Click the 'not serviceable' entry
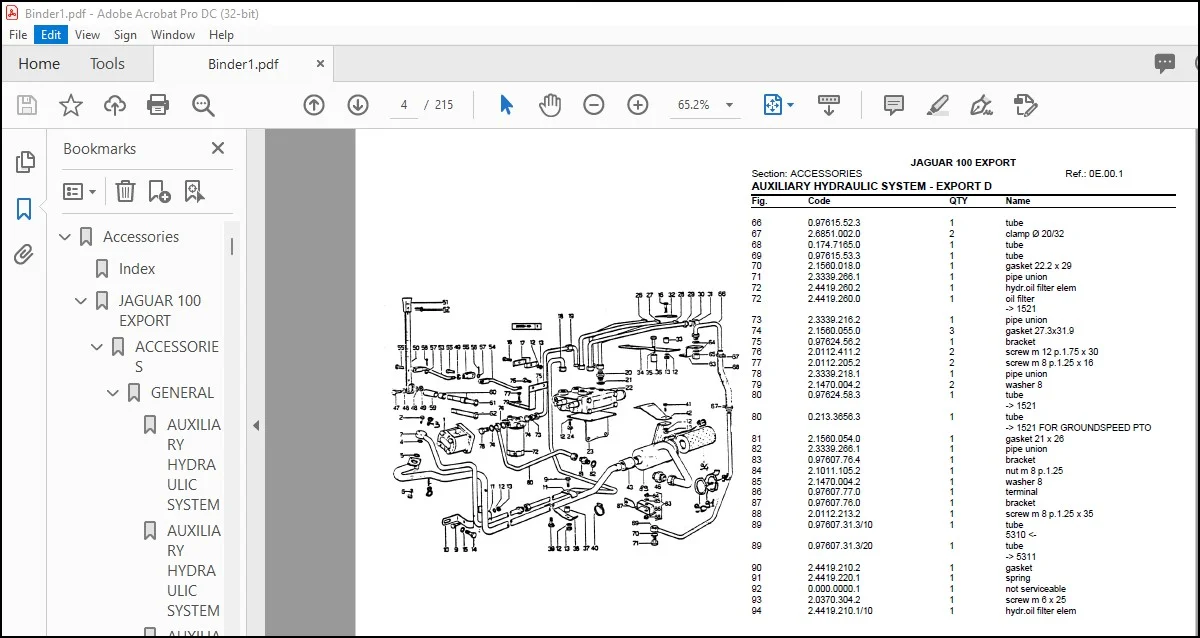The image size is (1200, 638). click(x=1036, y=589)
